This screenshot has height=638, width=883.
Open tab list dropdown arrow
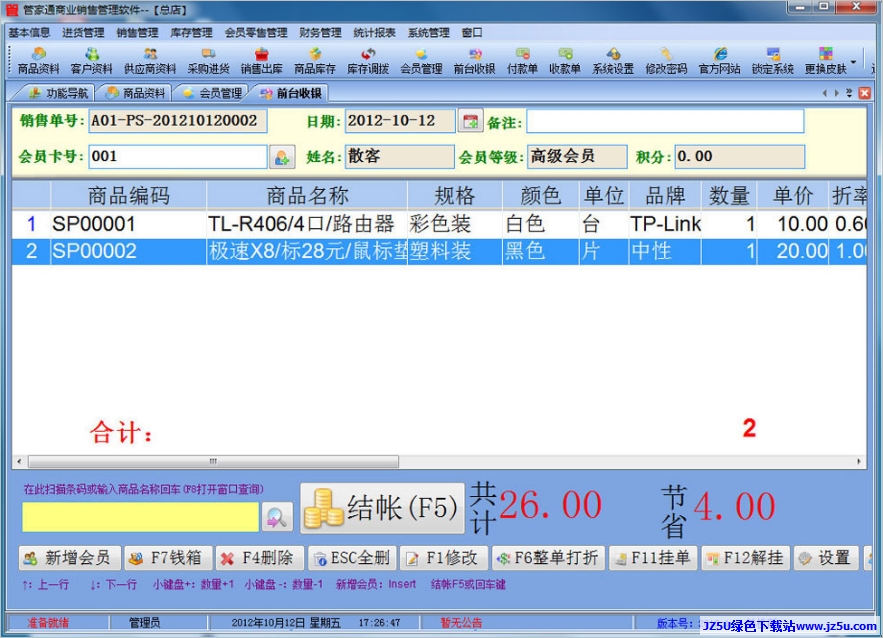(849, 93)
